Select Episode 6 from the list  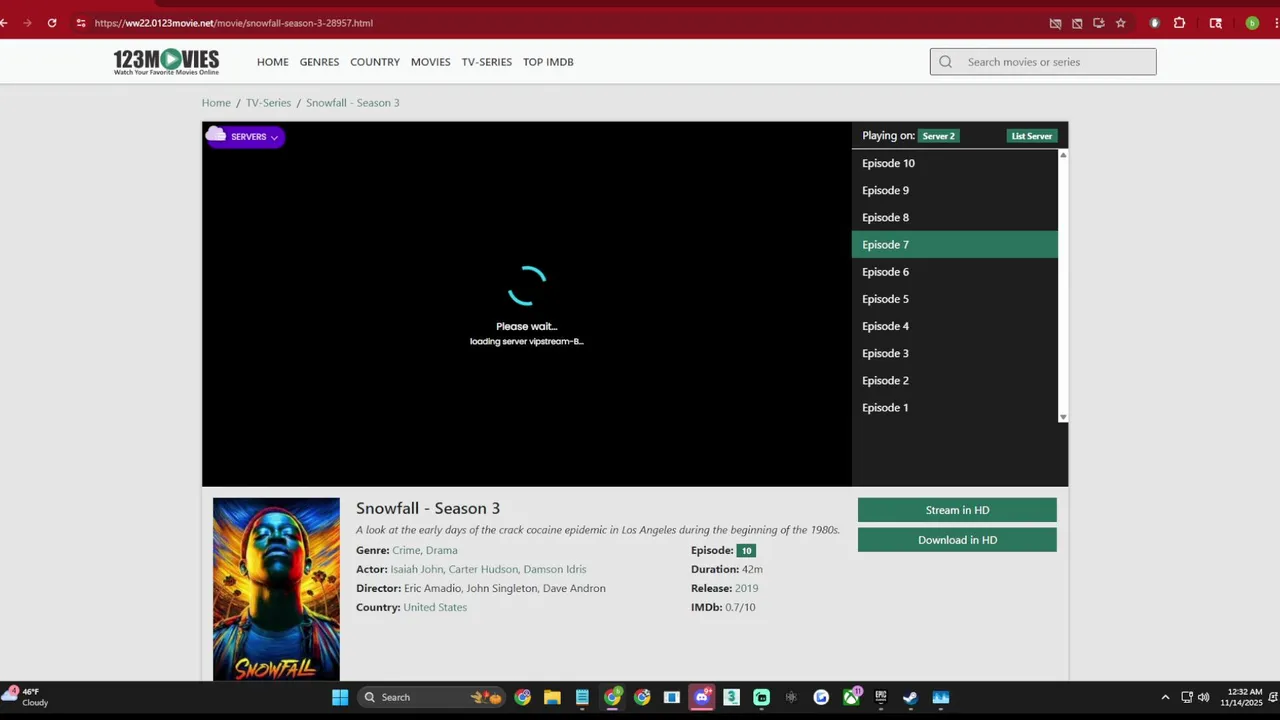pos(954,272)
